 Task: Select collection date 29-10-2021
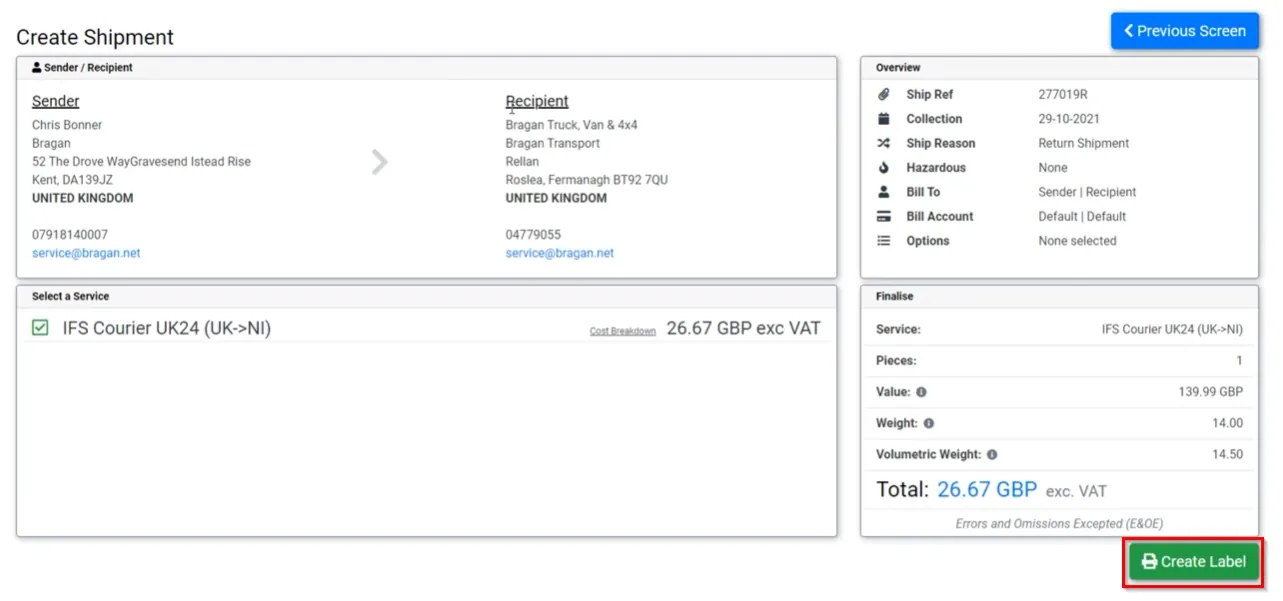tap(1069, 119)
